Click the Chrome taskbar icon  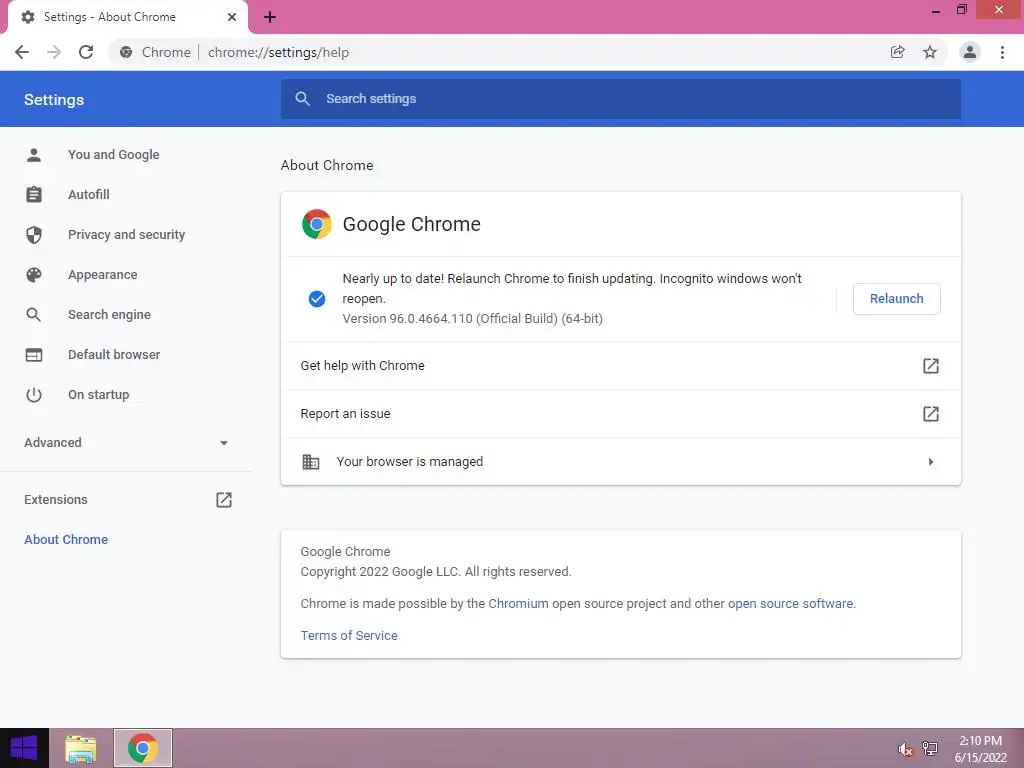point(143,748)
